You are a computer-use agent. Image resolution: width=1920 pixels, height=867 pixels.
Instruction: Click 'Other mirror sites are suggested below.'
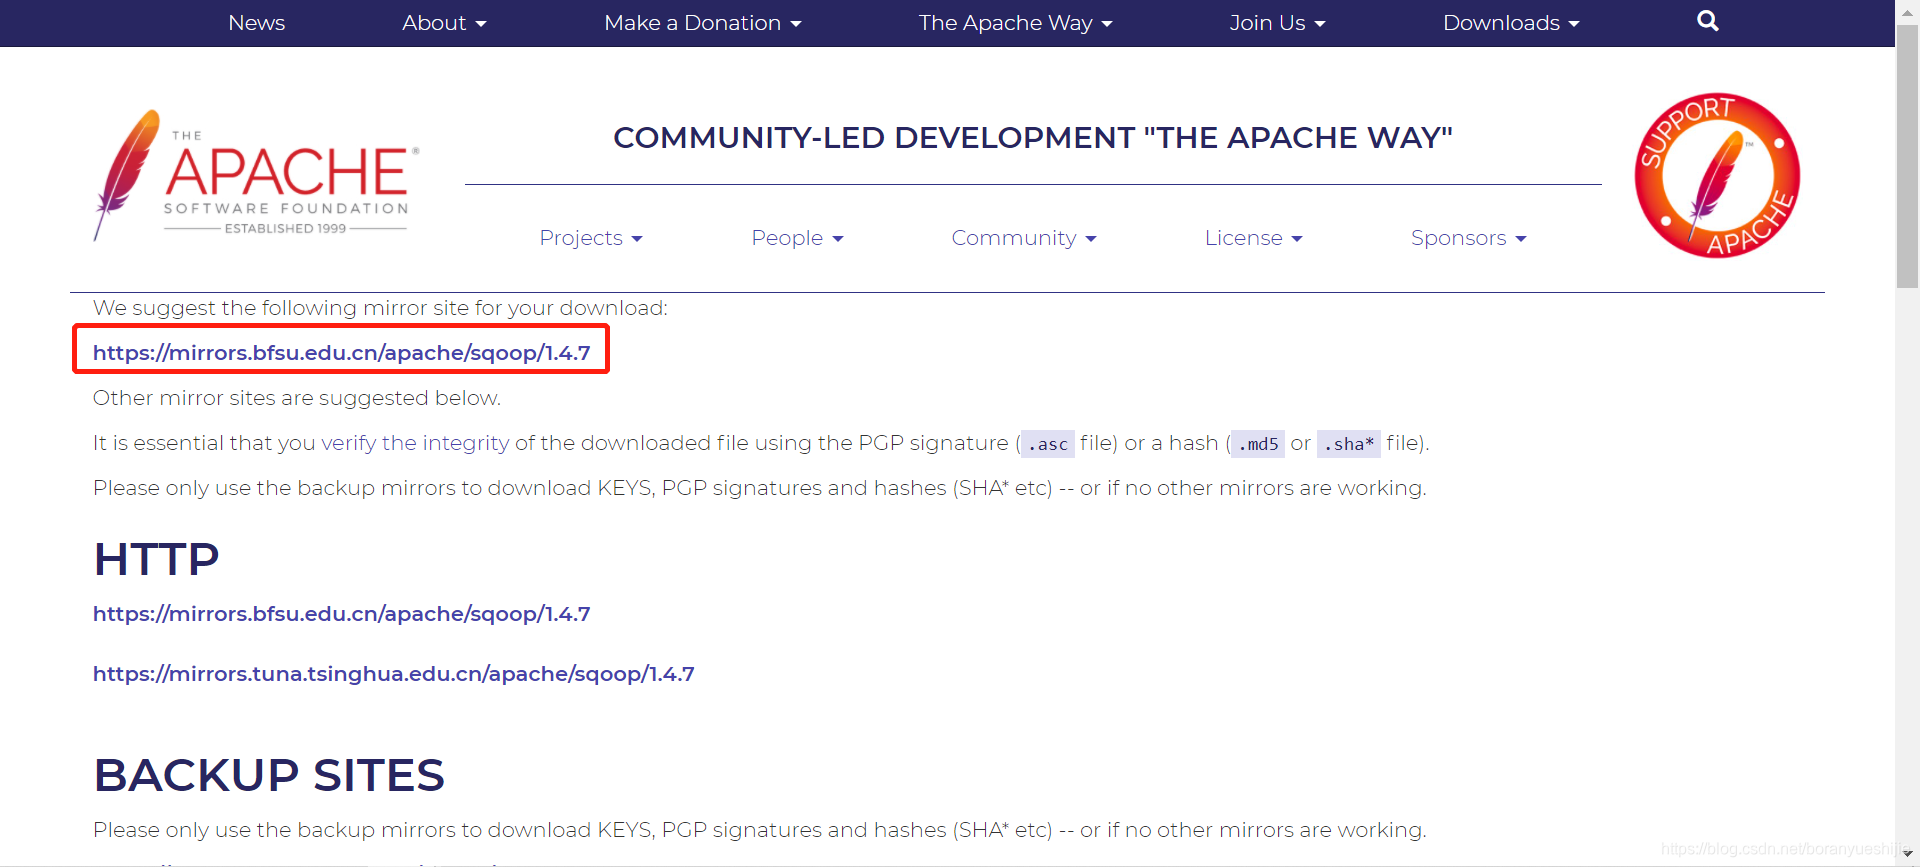[x=297, y=398]
